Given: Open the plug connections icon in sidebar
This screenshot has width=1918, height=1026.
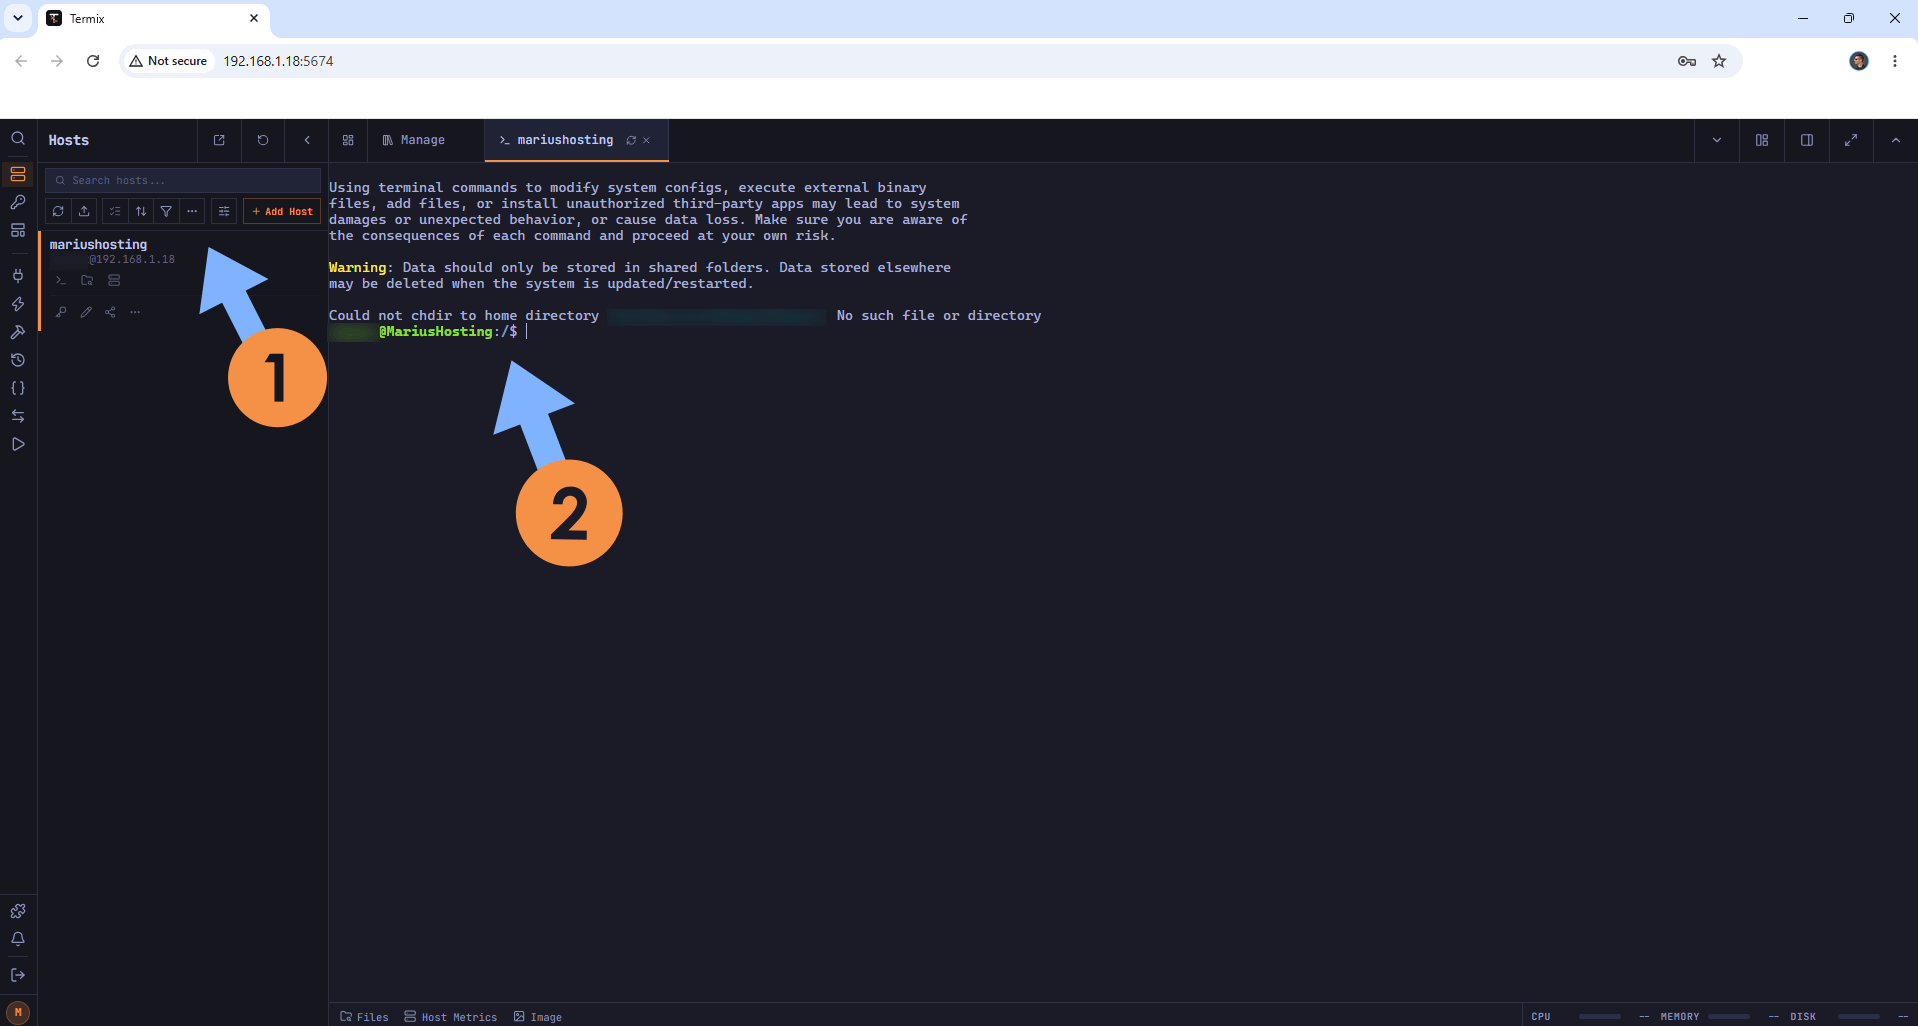Looking at the screenshot, I should (x=18, y=276).
